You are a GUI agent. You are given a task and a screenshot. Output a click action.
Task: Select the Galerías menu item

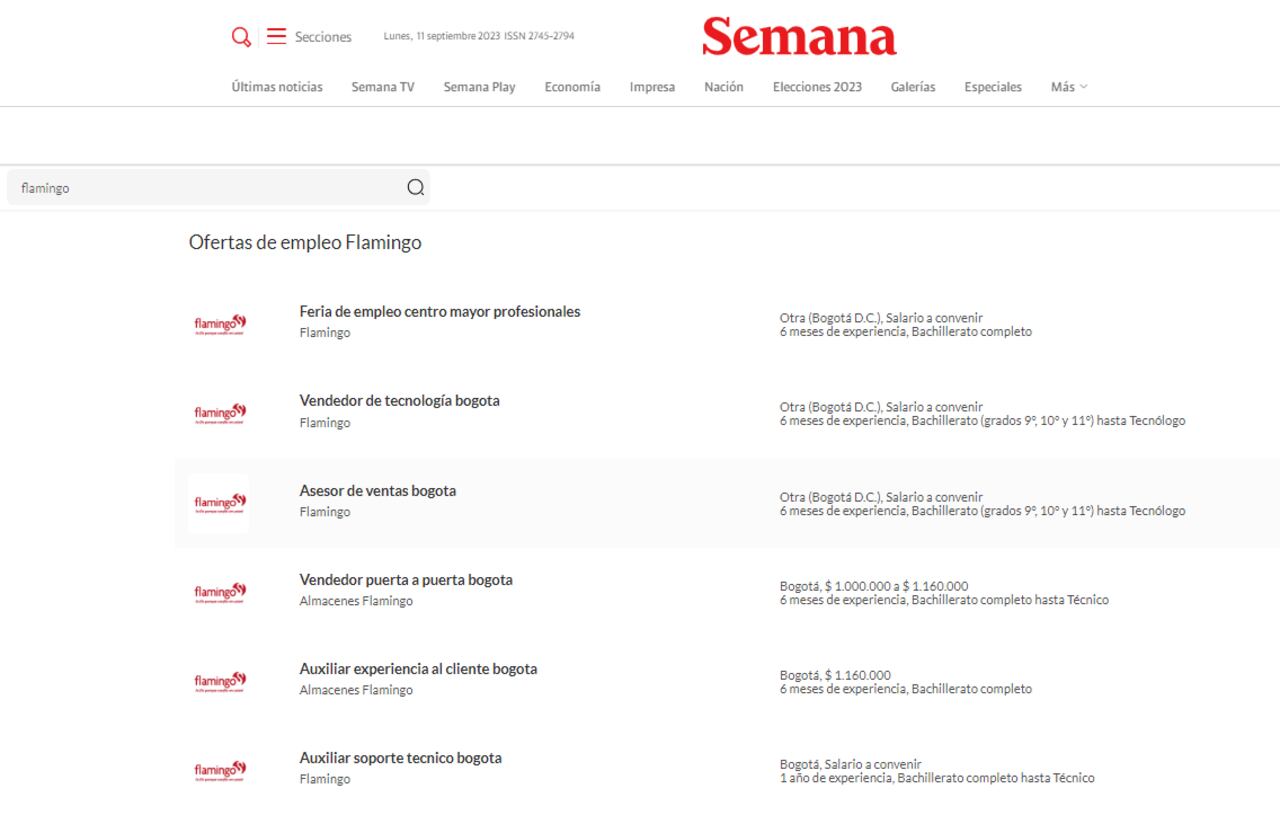tap(913, 87)
